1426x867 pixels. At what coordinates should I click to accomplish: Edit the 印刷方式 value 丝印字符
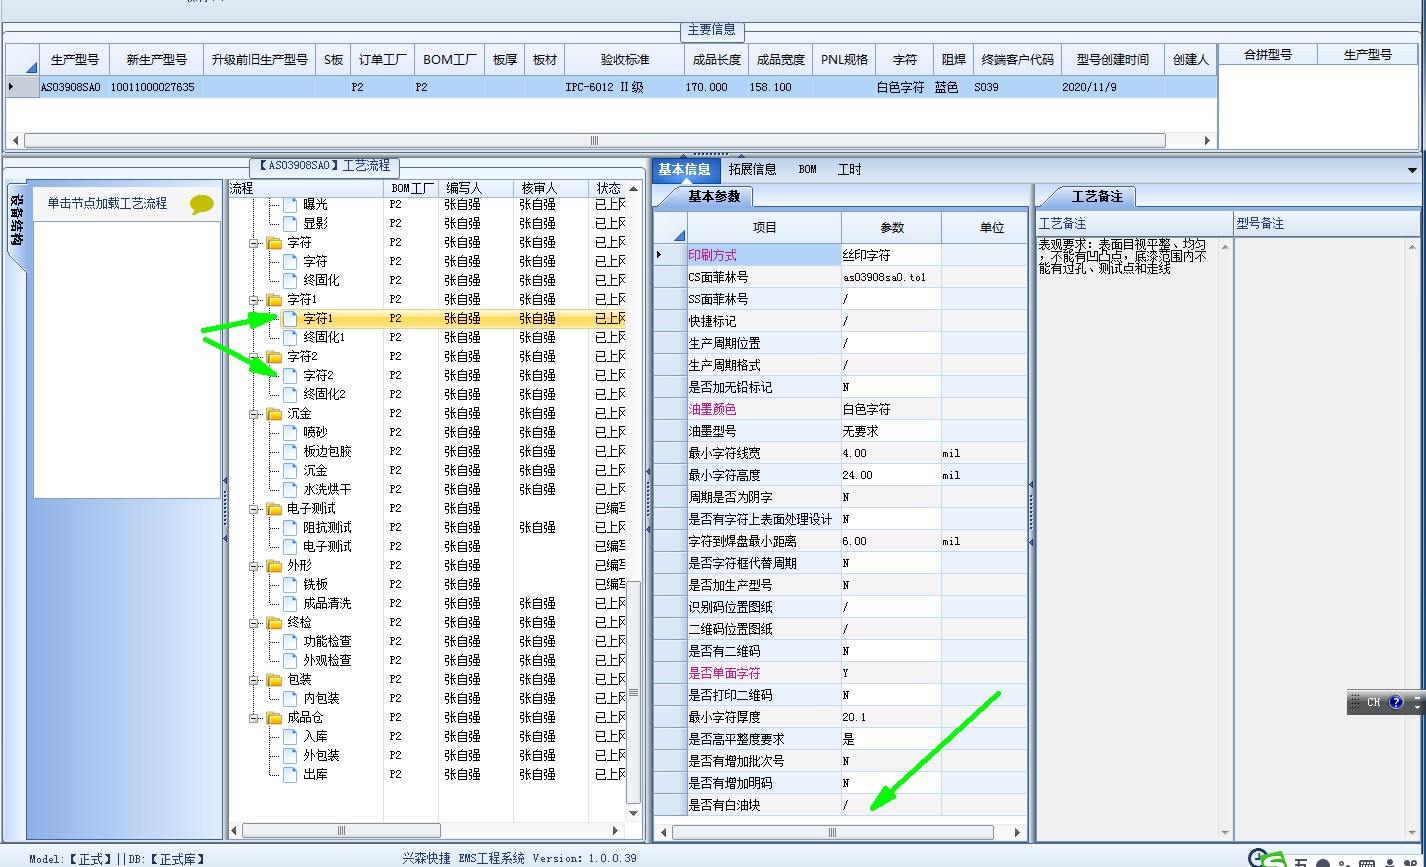click(890, 255)
